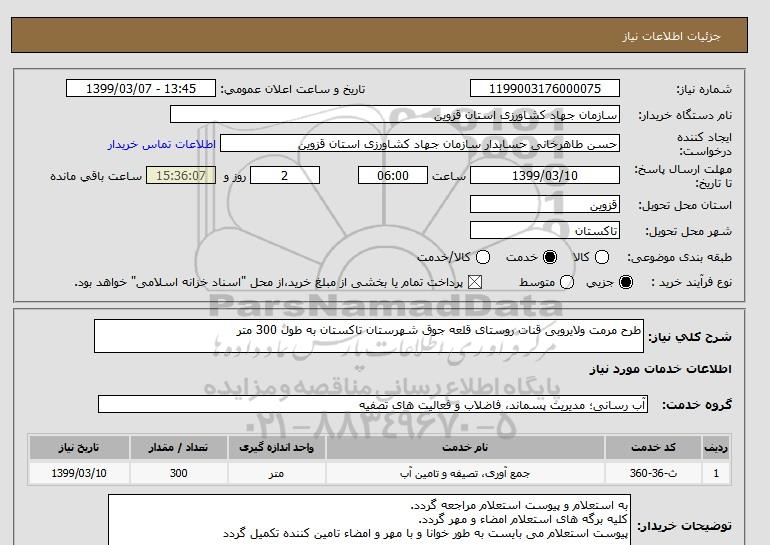Click the جزئیات اطلاعات نیاز header title
Image resolution: width=770 pixels, height=545 pixels.
671,36
